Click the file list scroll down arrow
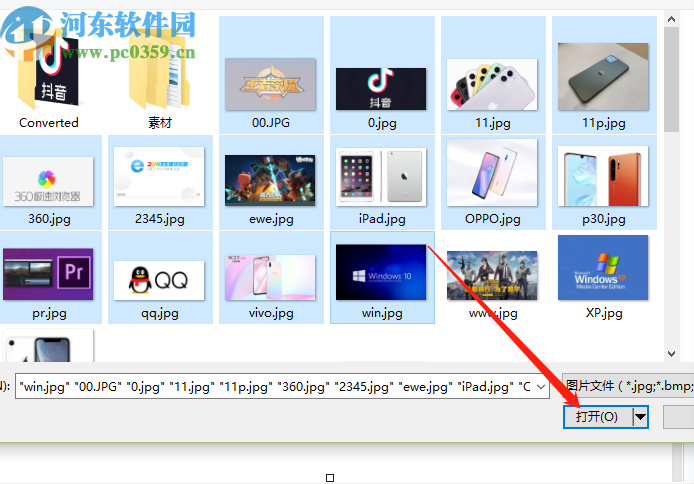694x484 pixels. [671, 354]
